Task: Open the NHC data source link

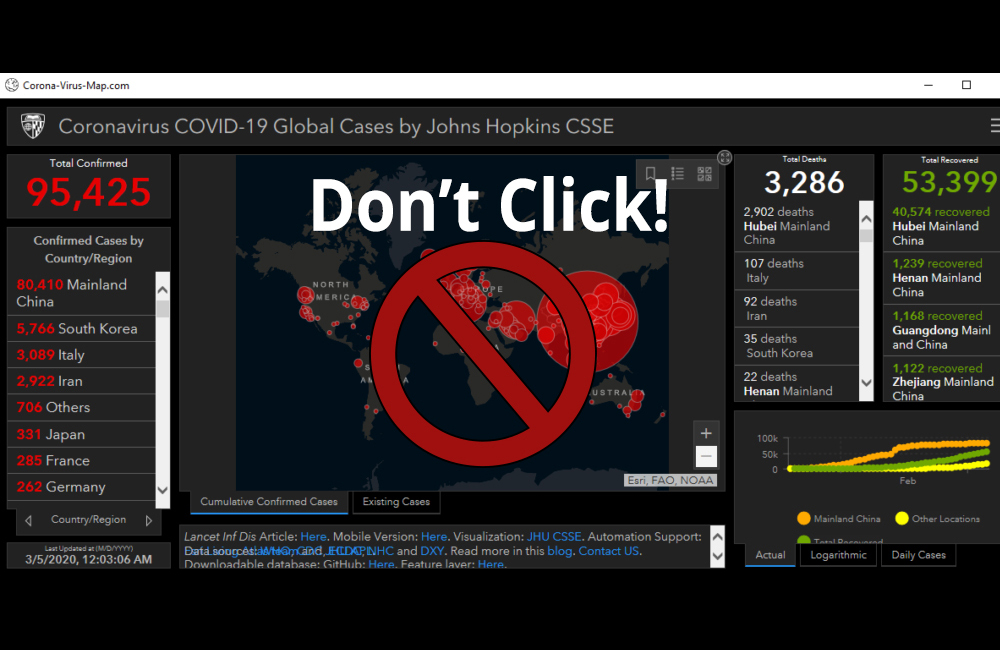Action: 380,551
